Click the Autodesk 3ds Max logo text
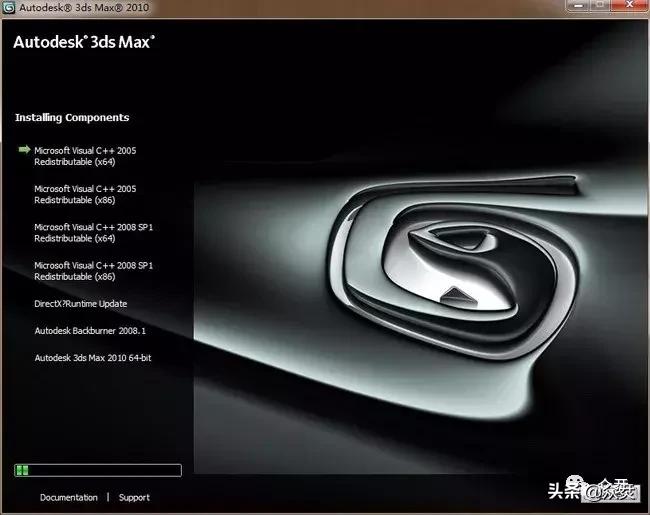 point(84,42)
